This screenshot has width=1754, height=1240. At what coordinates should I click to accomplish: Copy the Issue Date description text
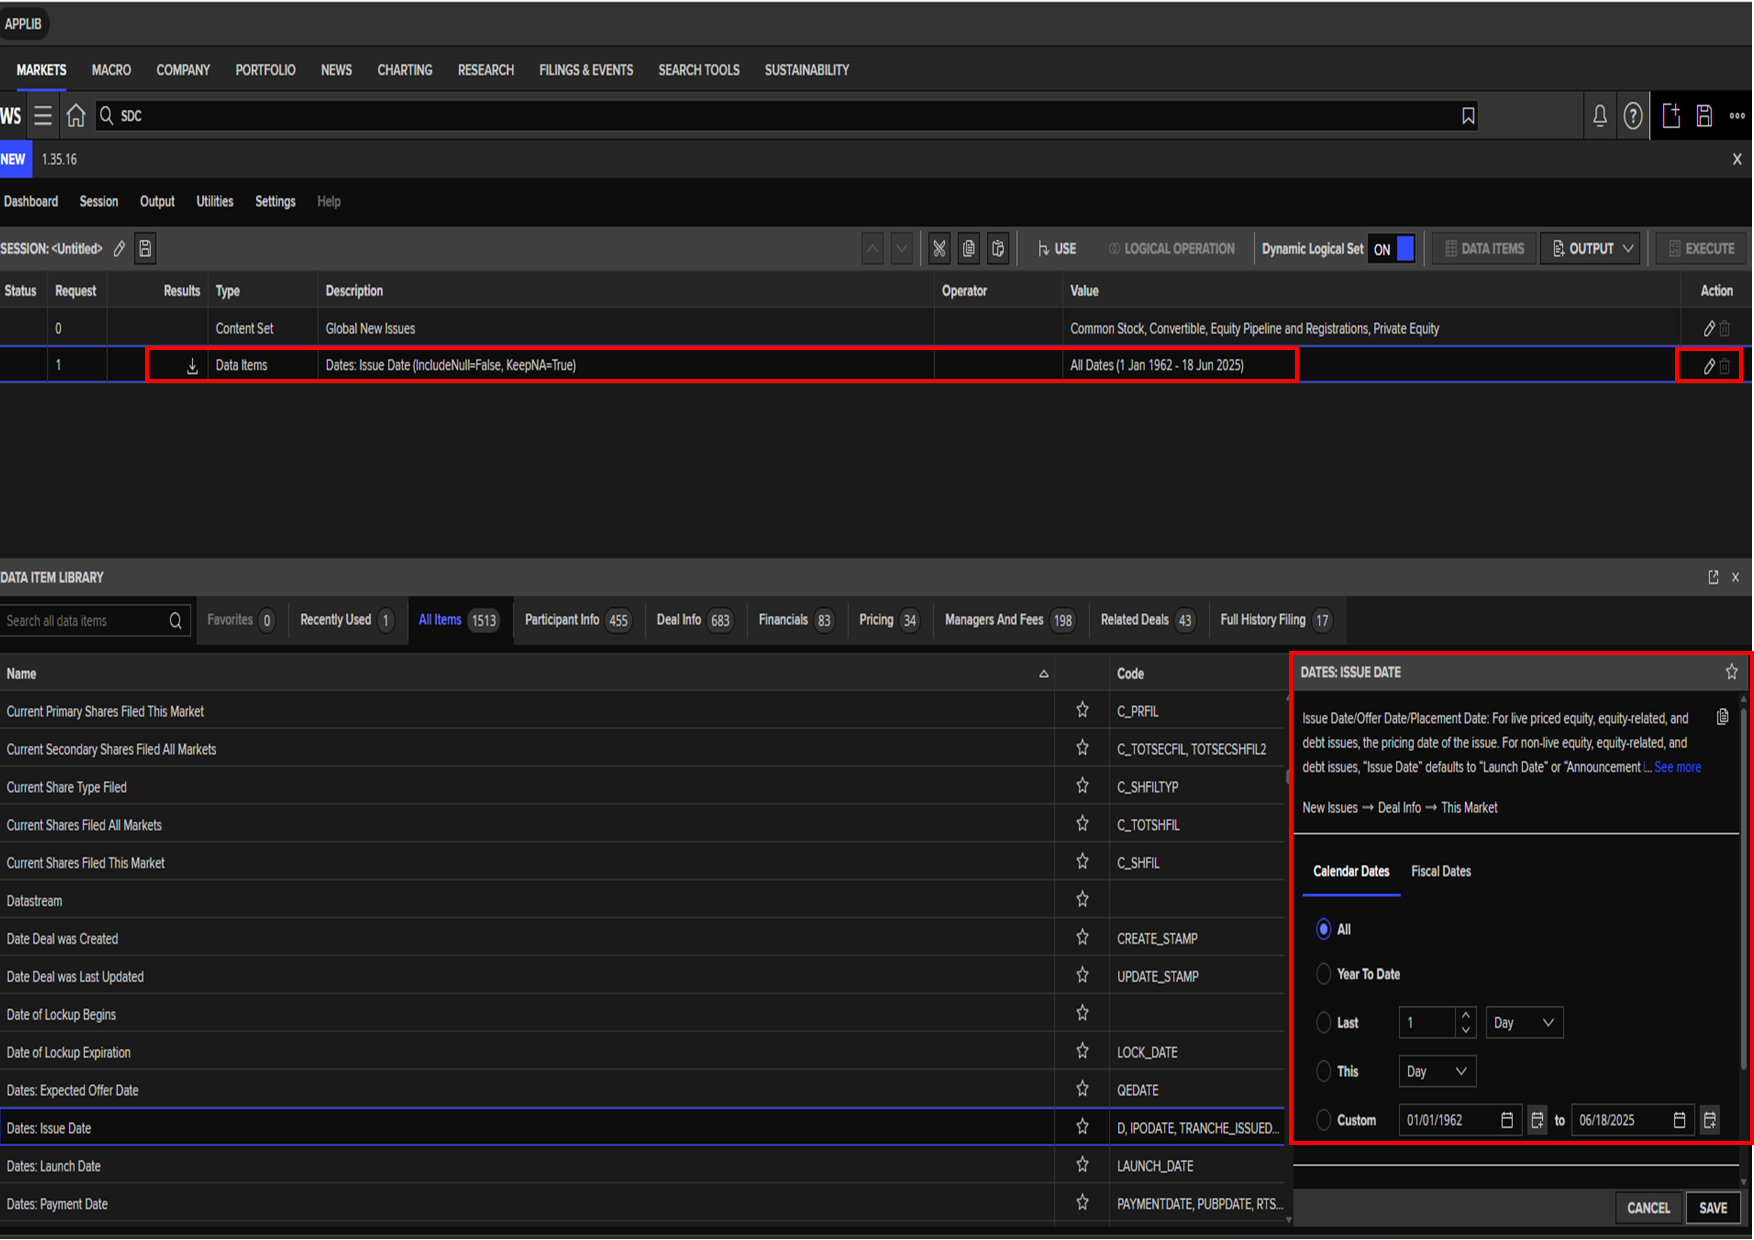point(1722,717)
